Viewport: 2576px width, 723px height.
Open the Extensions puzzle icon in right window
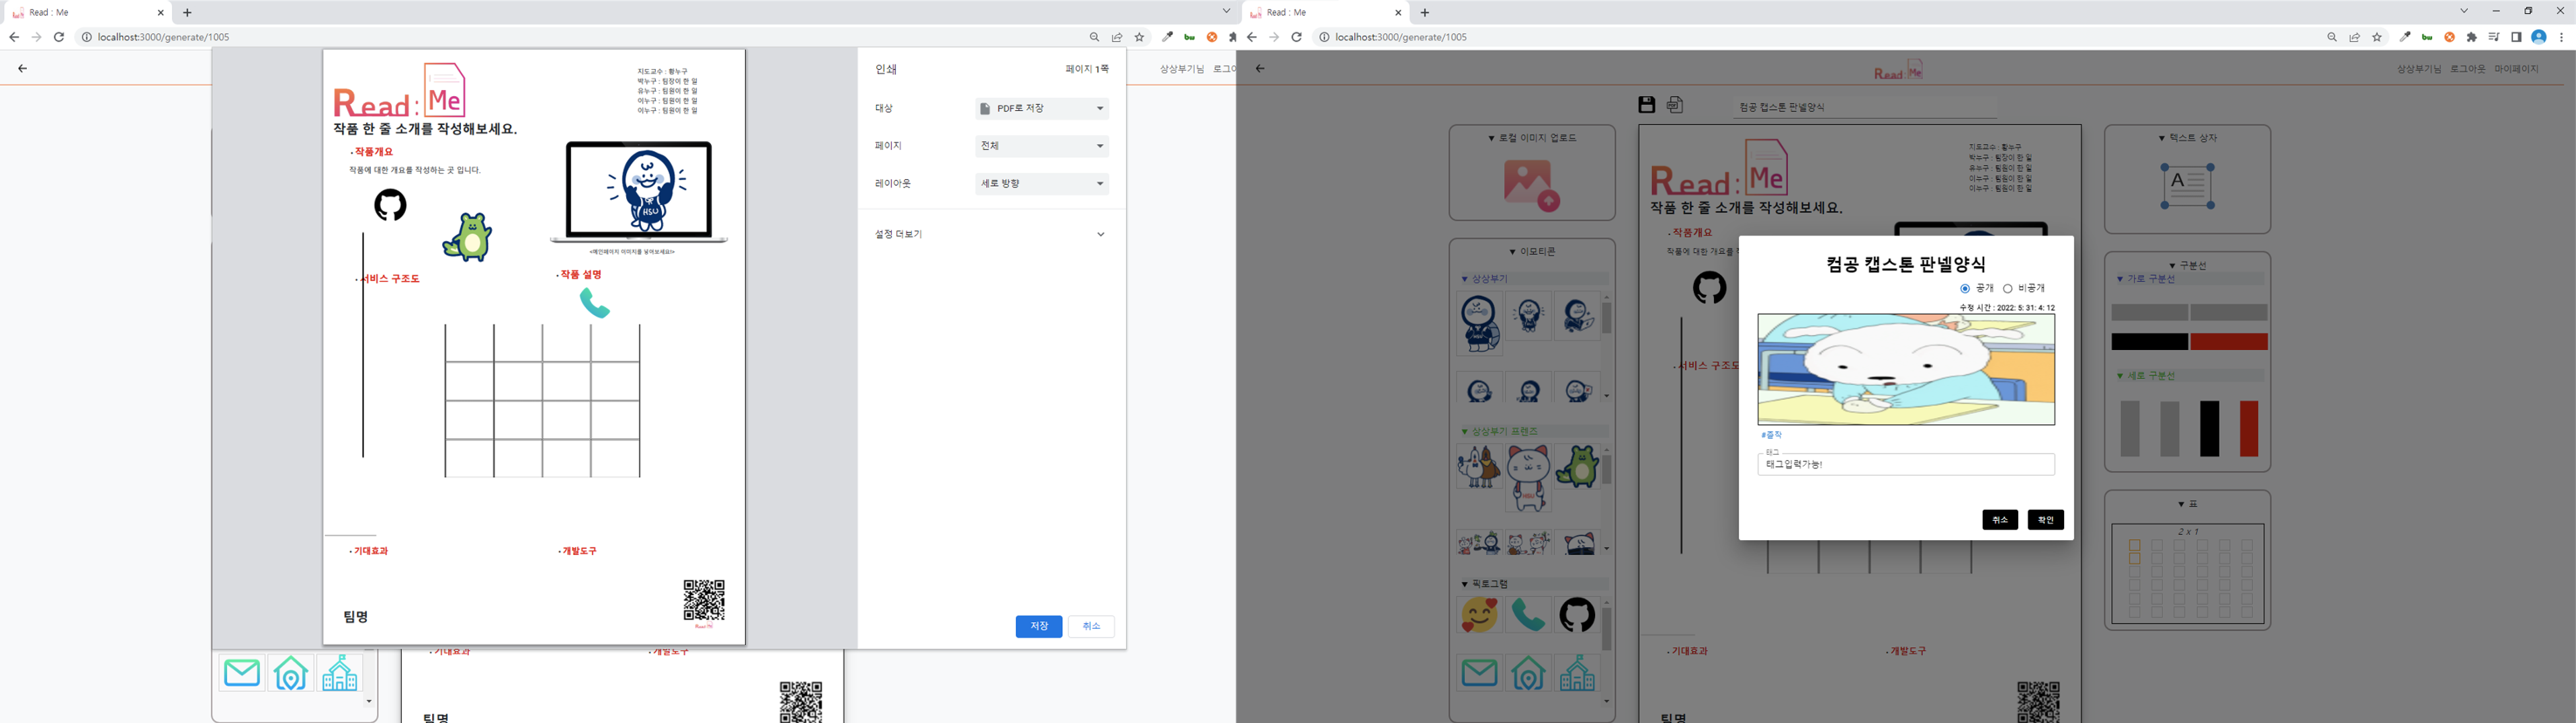(2472, 37)
